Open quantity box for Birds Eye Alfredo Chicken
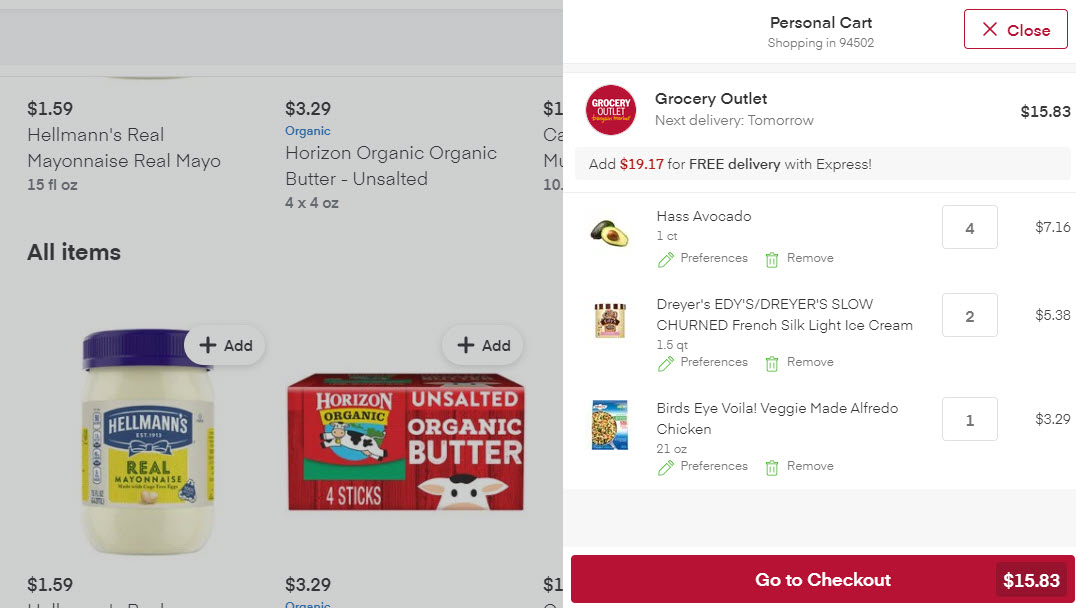Viewport: 1076px width, 608px height. coord(969,420)
